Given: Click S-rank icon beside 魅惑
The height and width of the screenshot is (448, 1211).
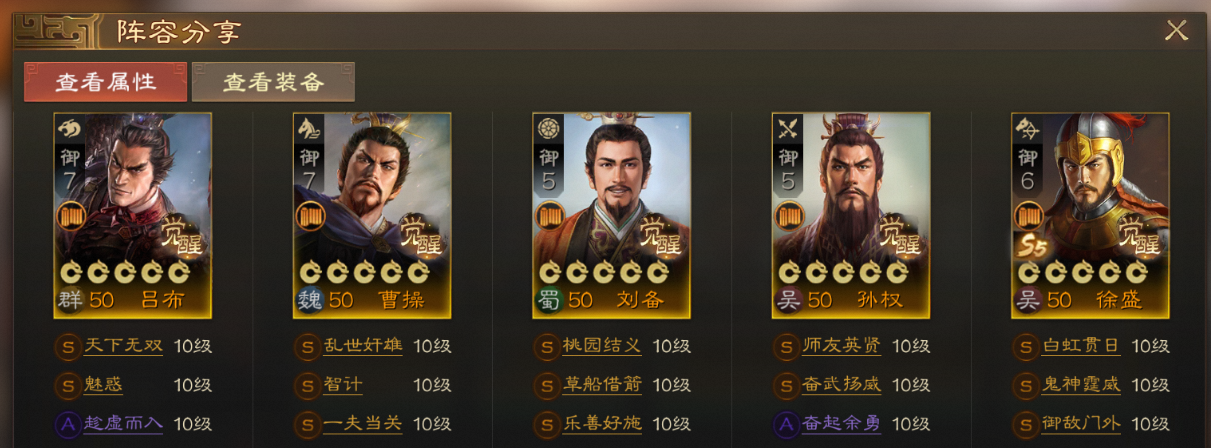Looking at the screenshot, I should coord(67,386).
